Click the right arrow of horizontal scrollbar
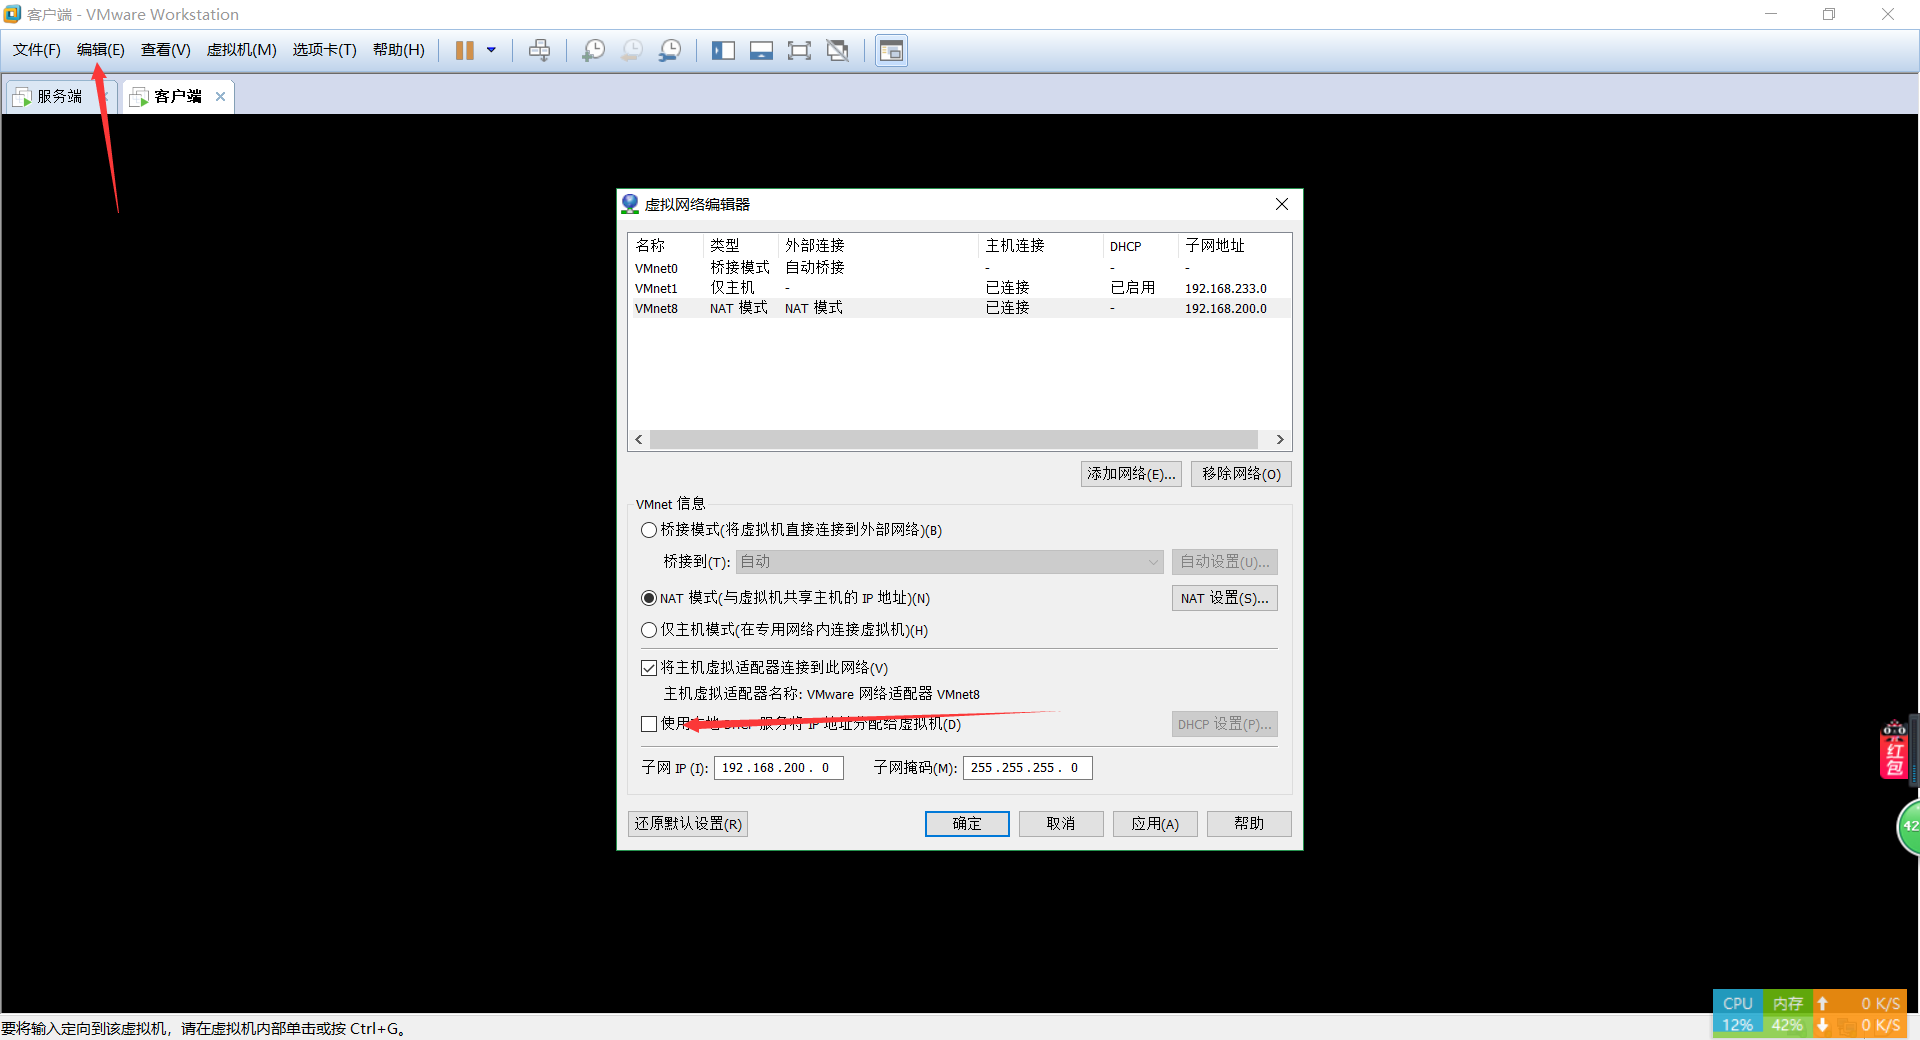Image resolution: width=1920 pixels, height=1040 pixels. tap(1279, 440)
